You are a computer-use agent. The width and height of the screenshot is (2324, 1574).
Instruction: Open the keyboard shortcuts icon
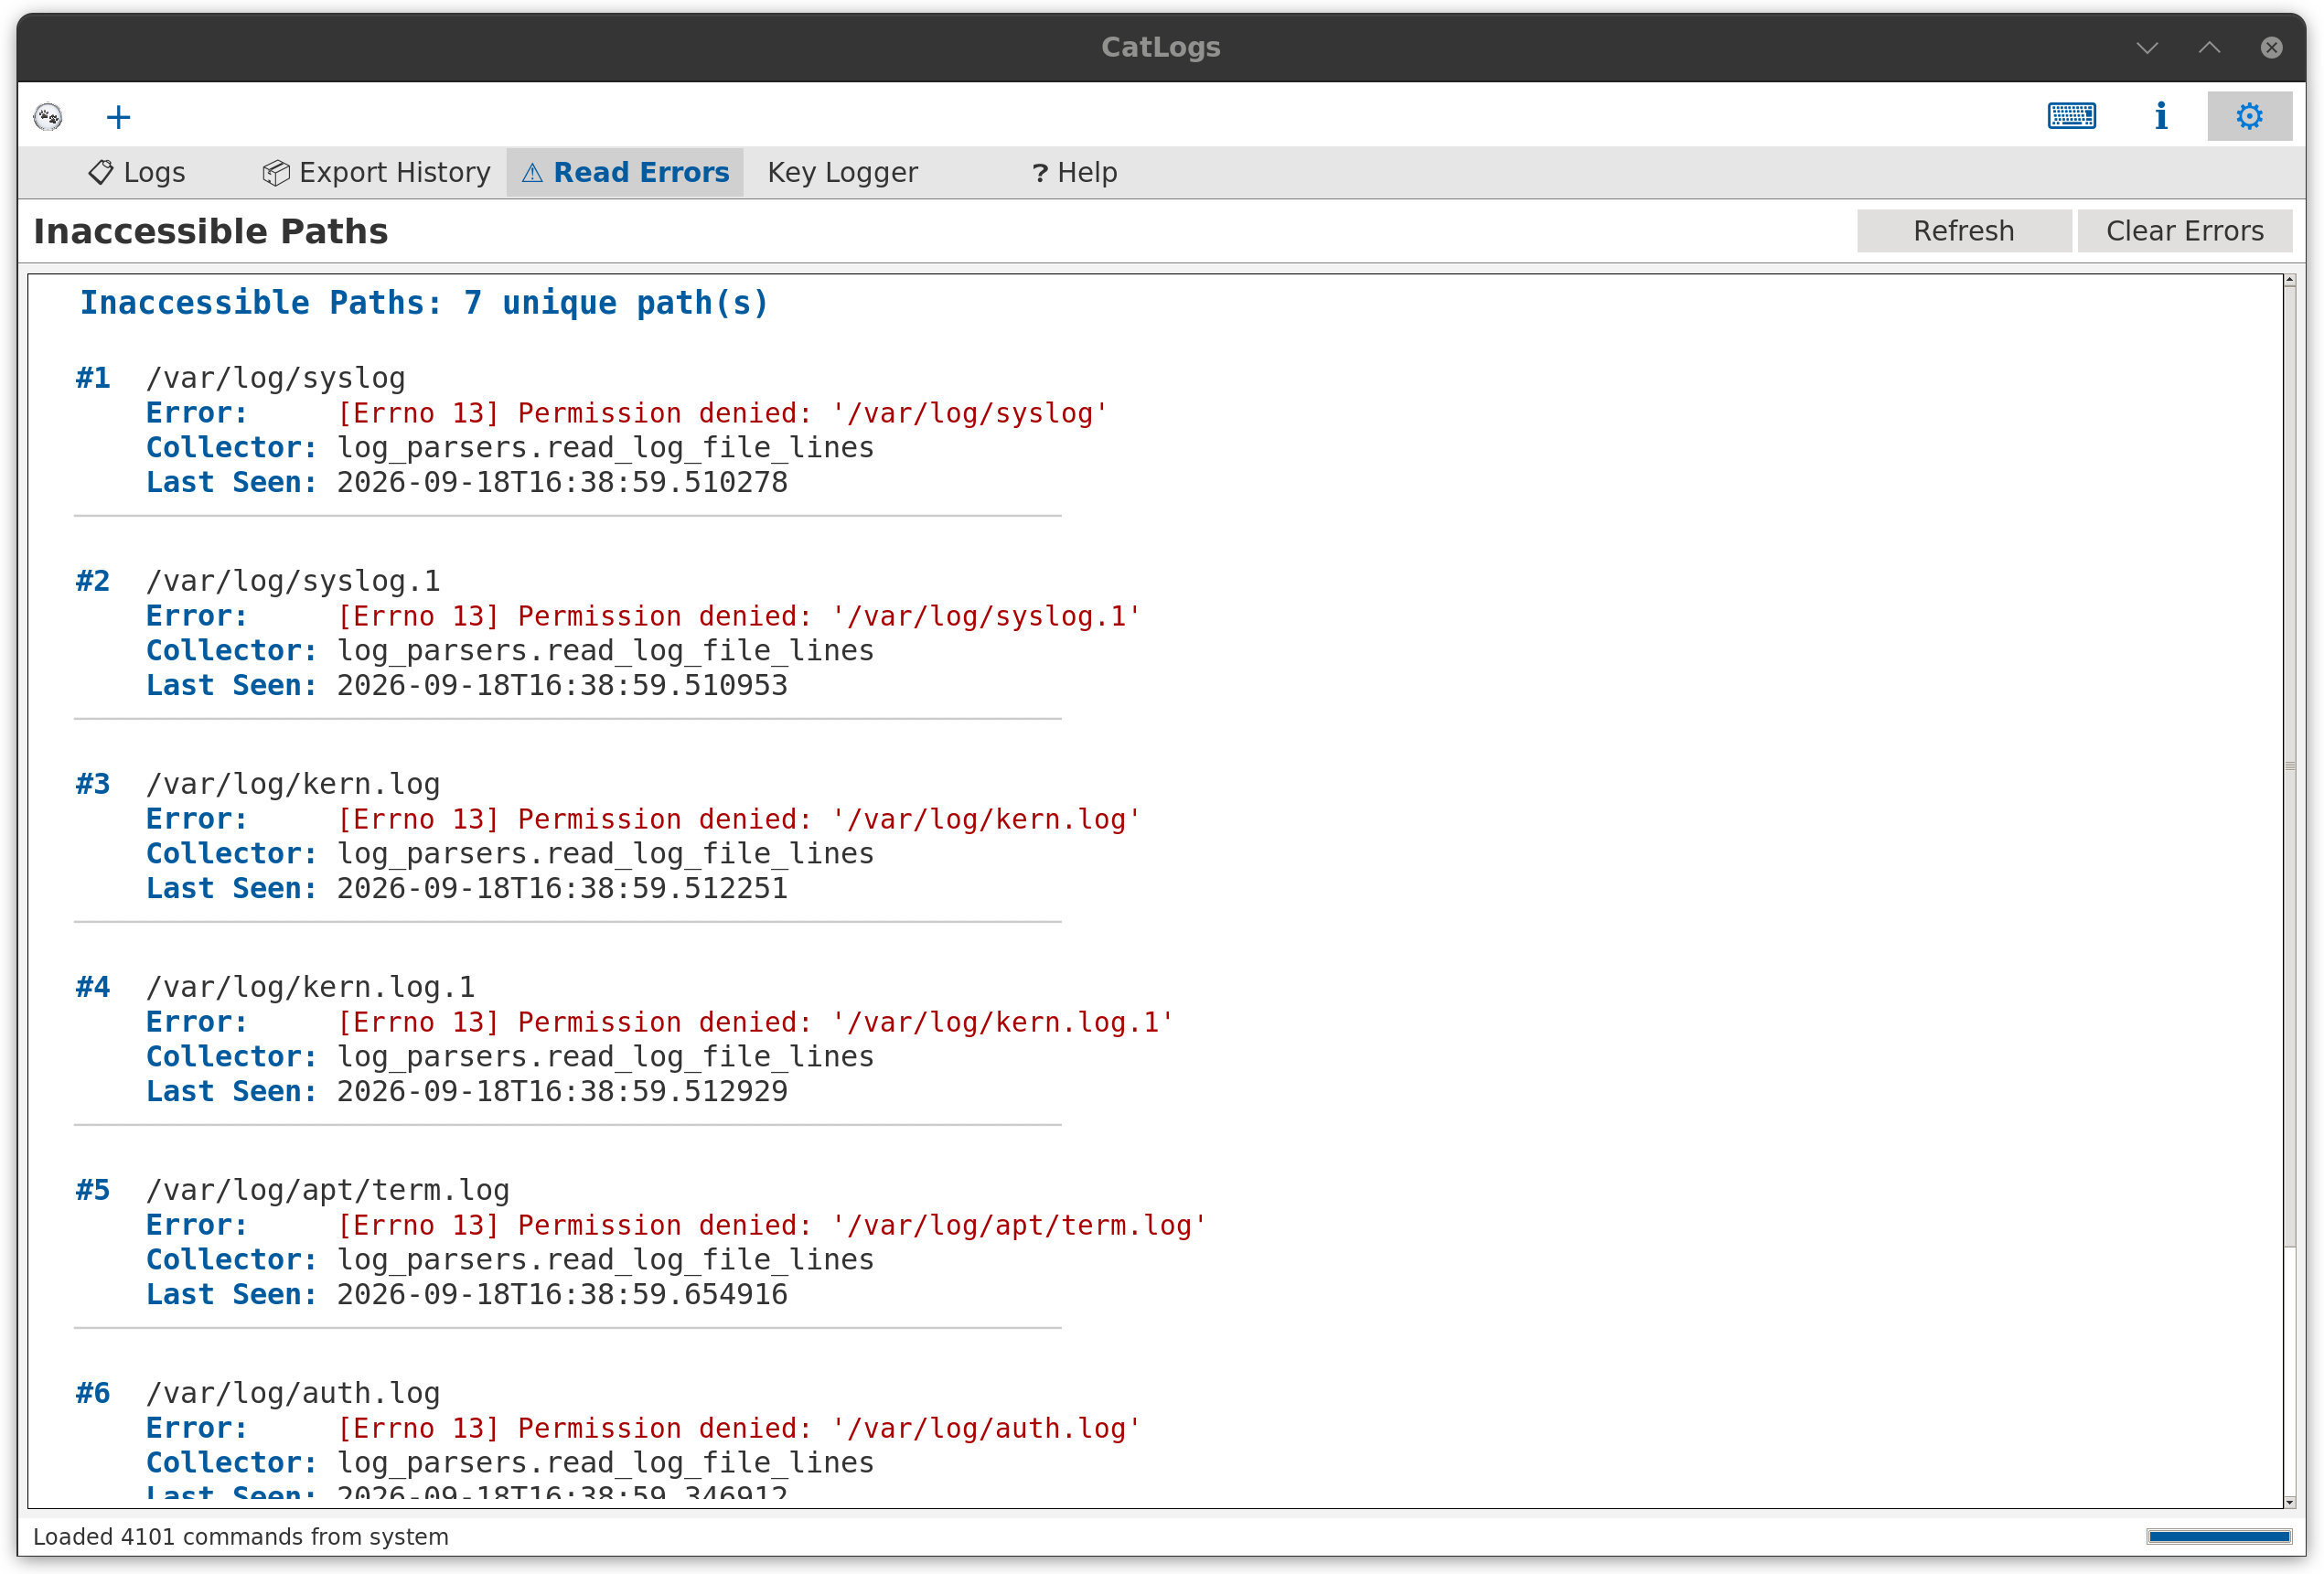click(2071, 116)
